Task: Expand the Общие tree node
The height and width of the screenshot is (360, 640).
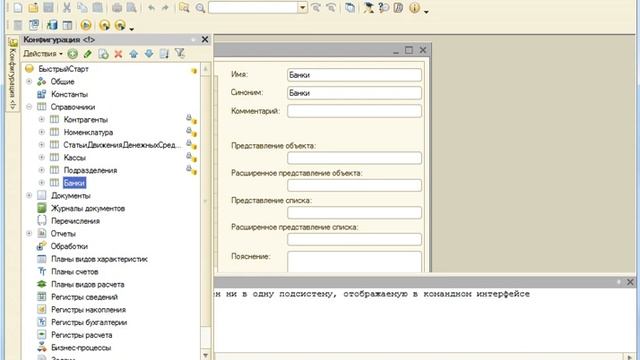Action: [x=29, y=82]
